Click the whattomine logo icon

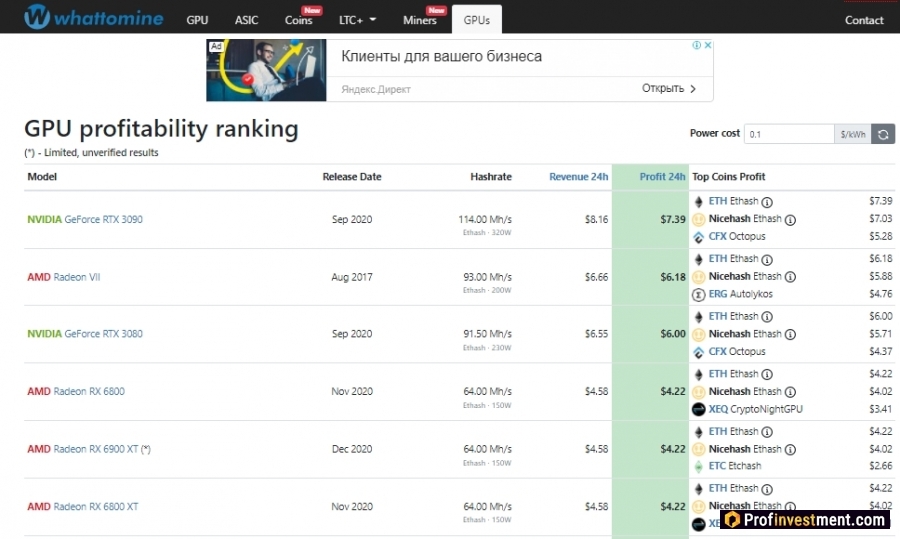pyautogui.click(x=37, y=17)
